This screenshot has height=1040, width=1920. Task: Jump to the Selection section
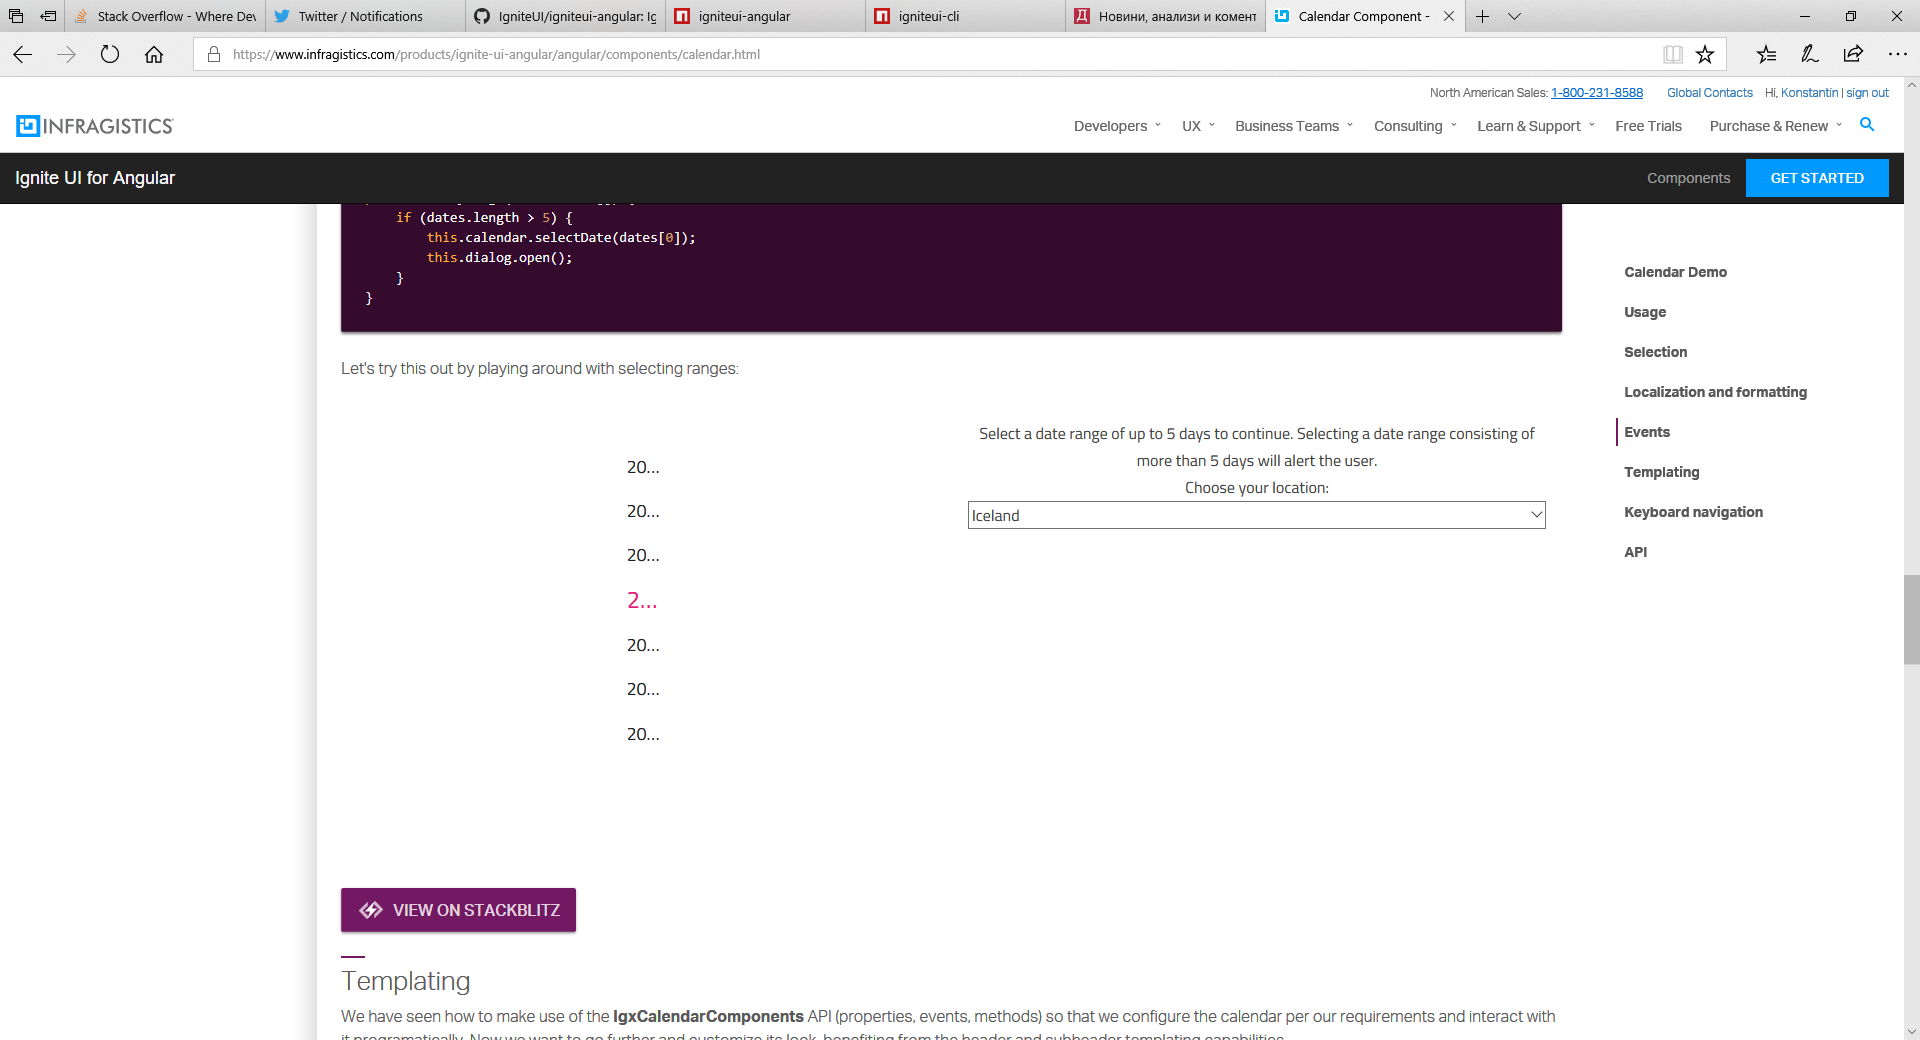point(1655,352)
